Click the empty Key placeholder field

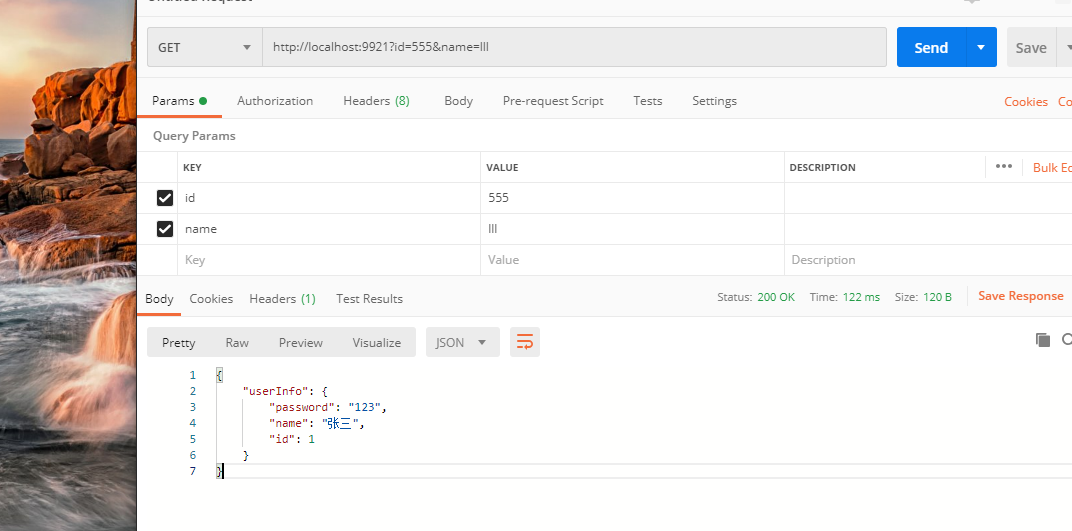[329, 260]
